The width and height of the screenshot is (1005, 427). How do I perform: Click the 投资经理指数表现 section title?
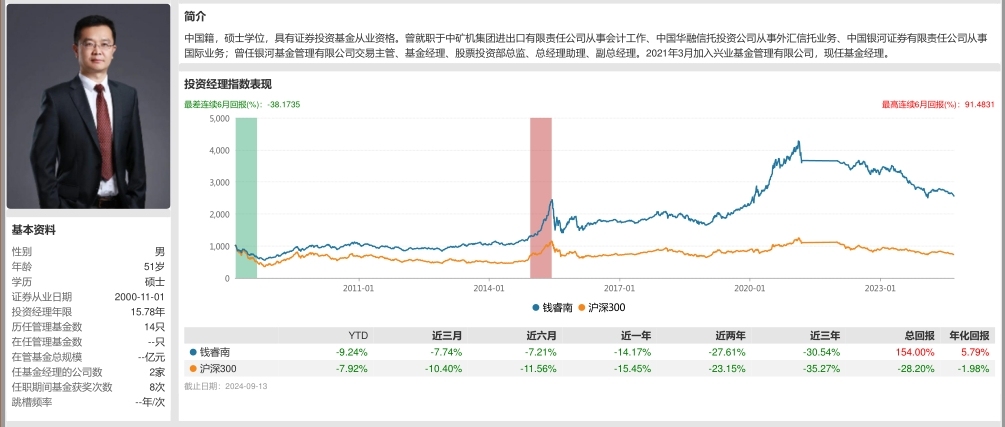point(228,83)
